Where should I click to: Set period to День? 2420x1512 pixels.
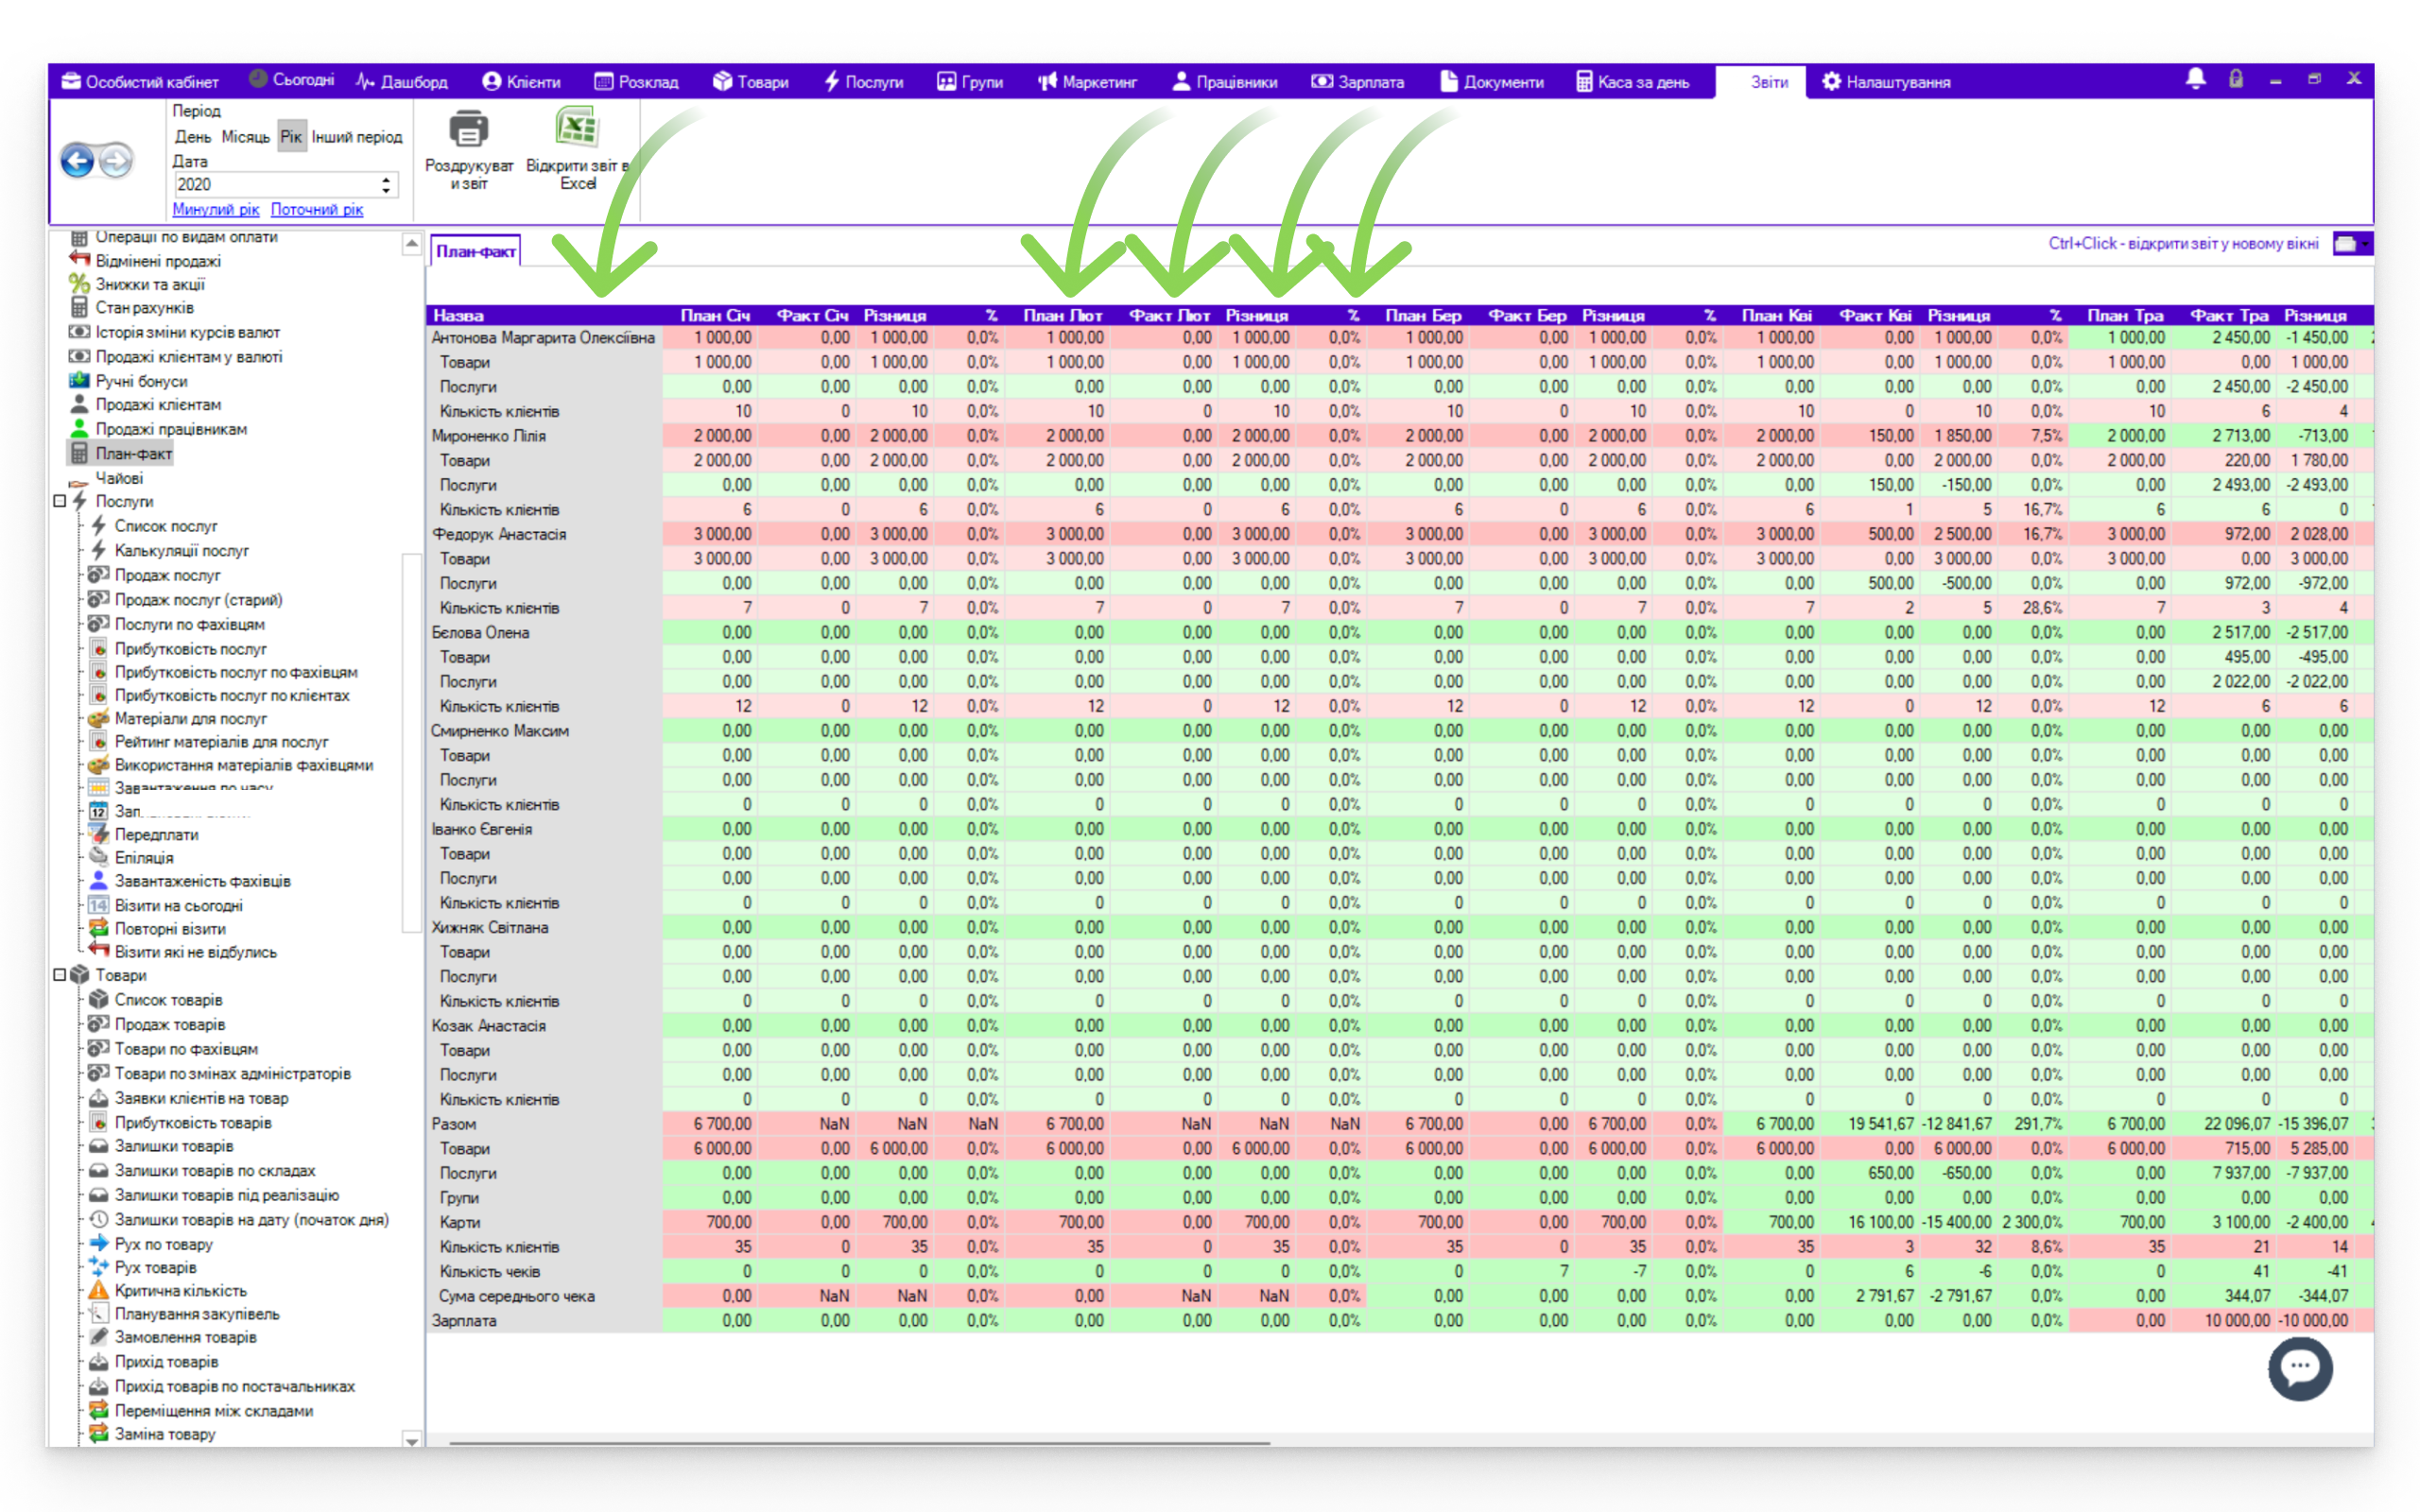(193, 137)
